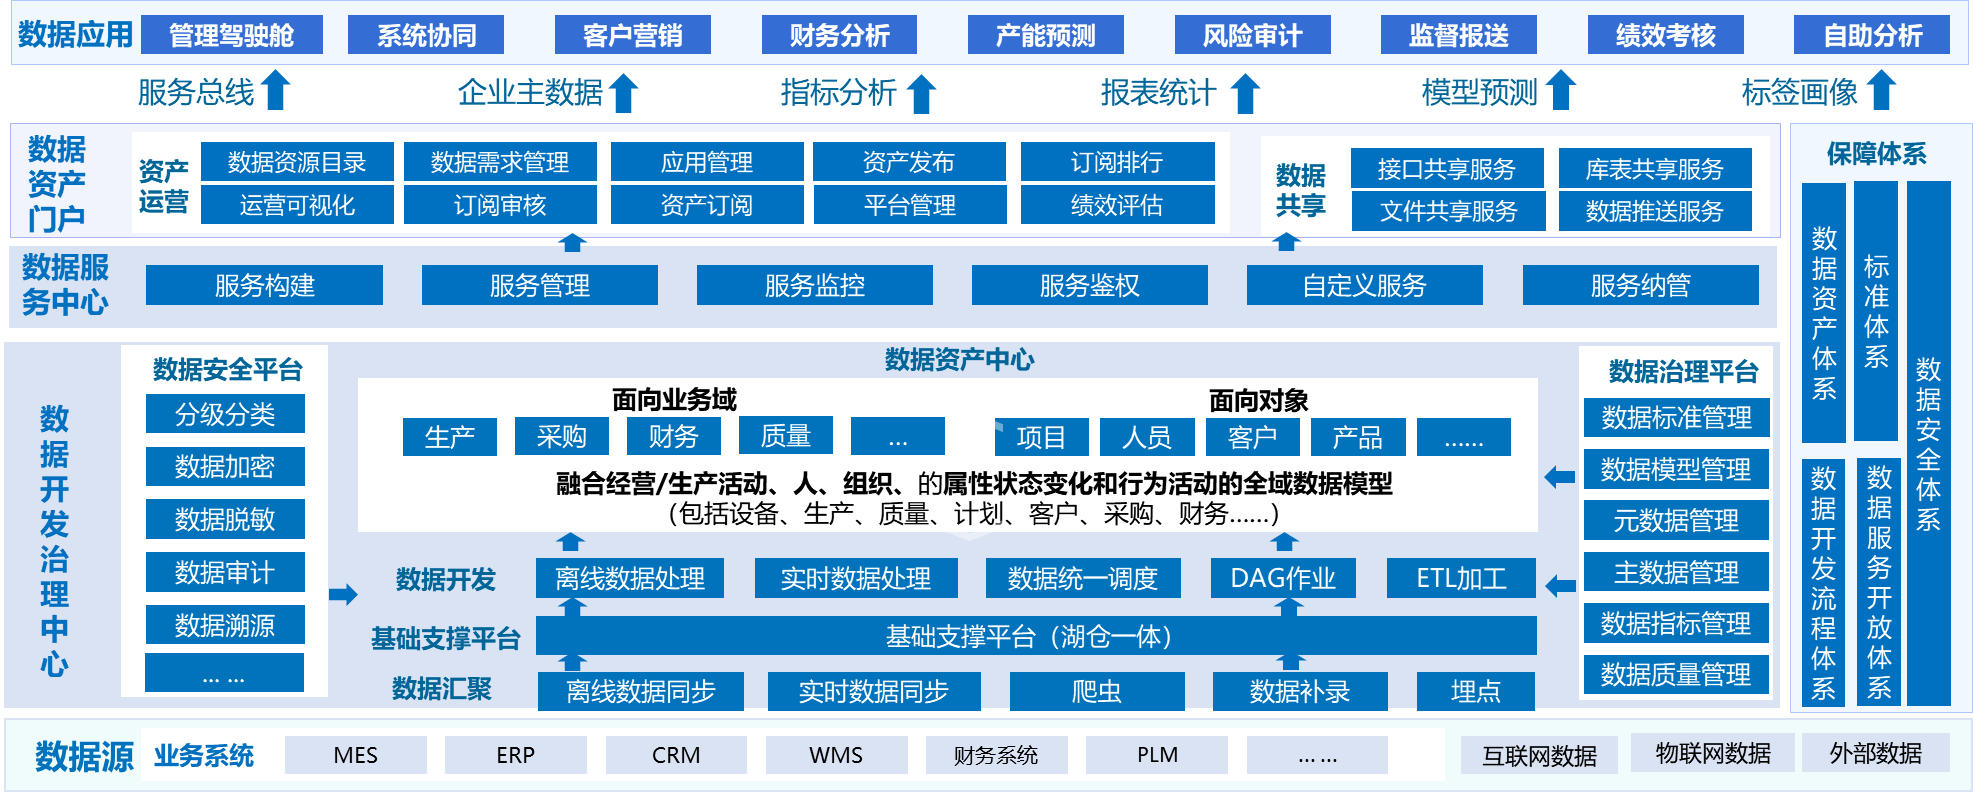Select the 数据质量管理 governance block
This screenshot has width=1973, height=796.
click(1676, 675)
